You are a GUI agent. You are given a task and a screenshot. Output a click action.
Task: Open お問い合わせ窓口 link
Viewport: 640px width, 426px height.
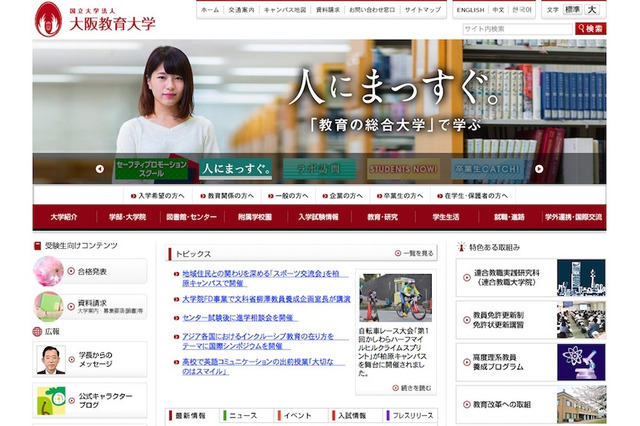tap(372, 10)
